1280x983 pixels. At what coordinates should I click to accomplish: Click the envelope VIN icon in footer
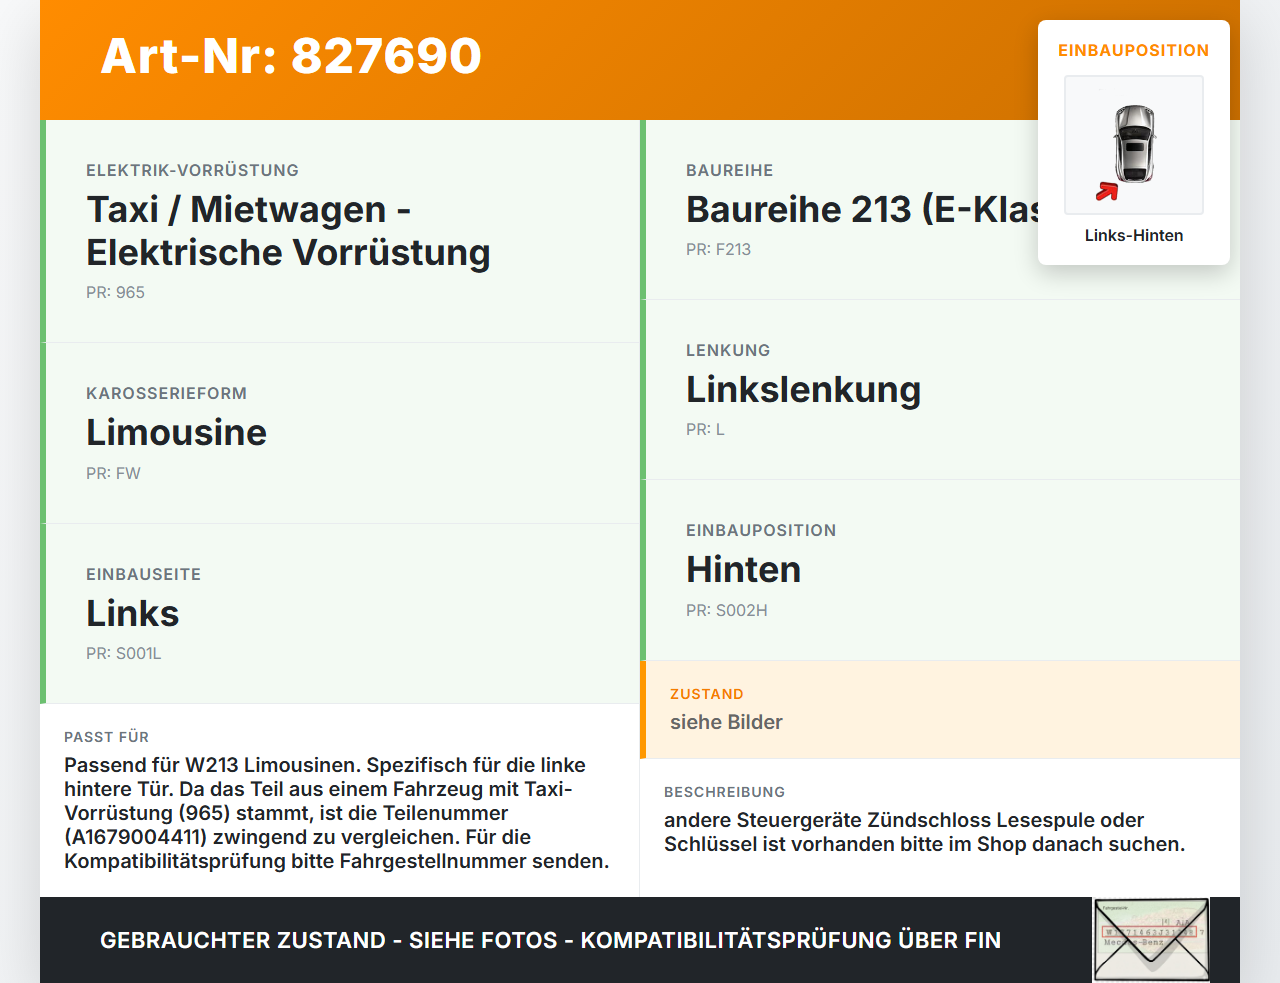1151,940
